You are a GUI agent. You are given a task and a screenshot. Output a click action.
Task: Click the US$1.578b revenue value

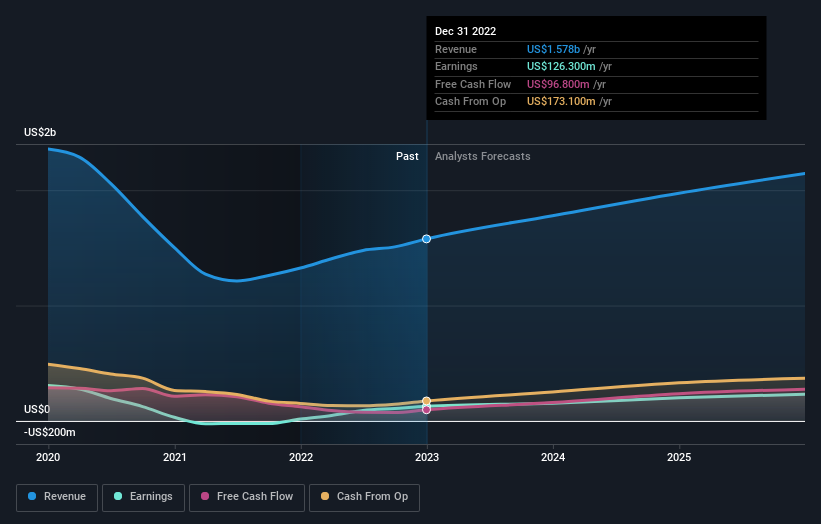pyautogui.click(x=553, y=49)
